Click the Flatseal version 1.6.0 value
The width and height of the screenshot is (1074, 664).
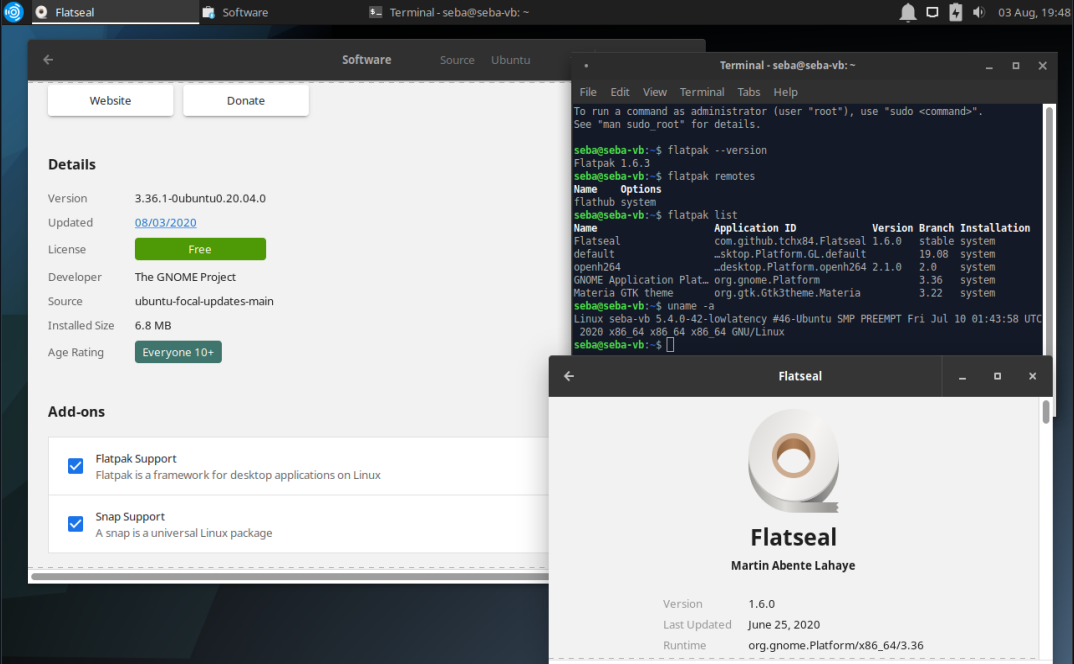[762, 604]
